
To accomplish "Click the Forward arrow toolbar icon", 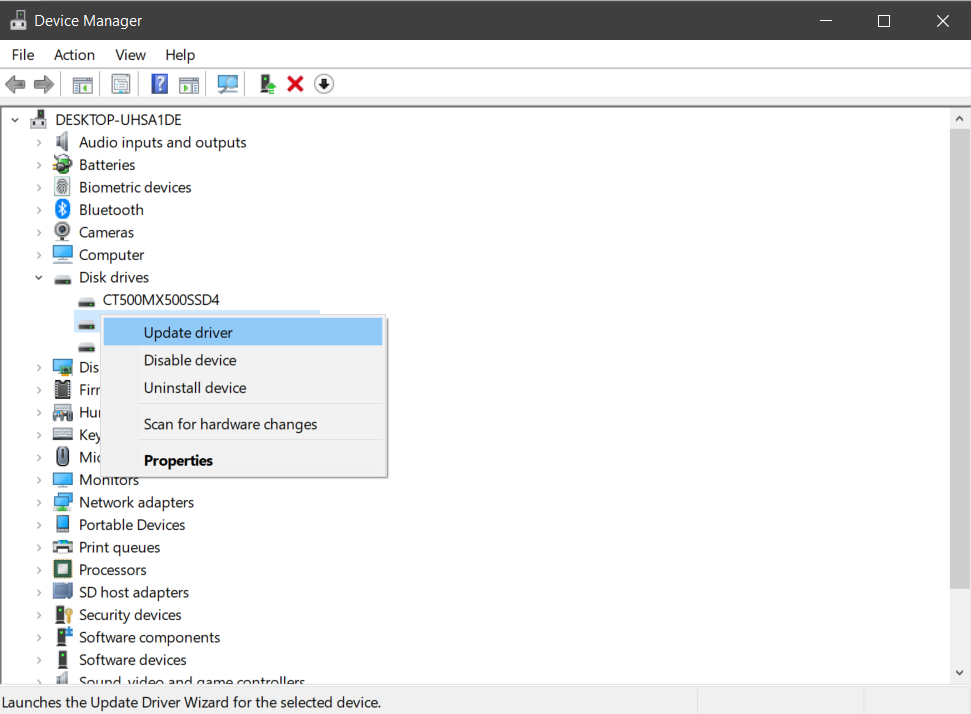I will point(43,84).
